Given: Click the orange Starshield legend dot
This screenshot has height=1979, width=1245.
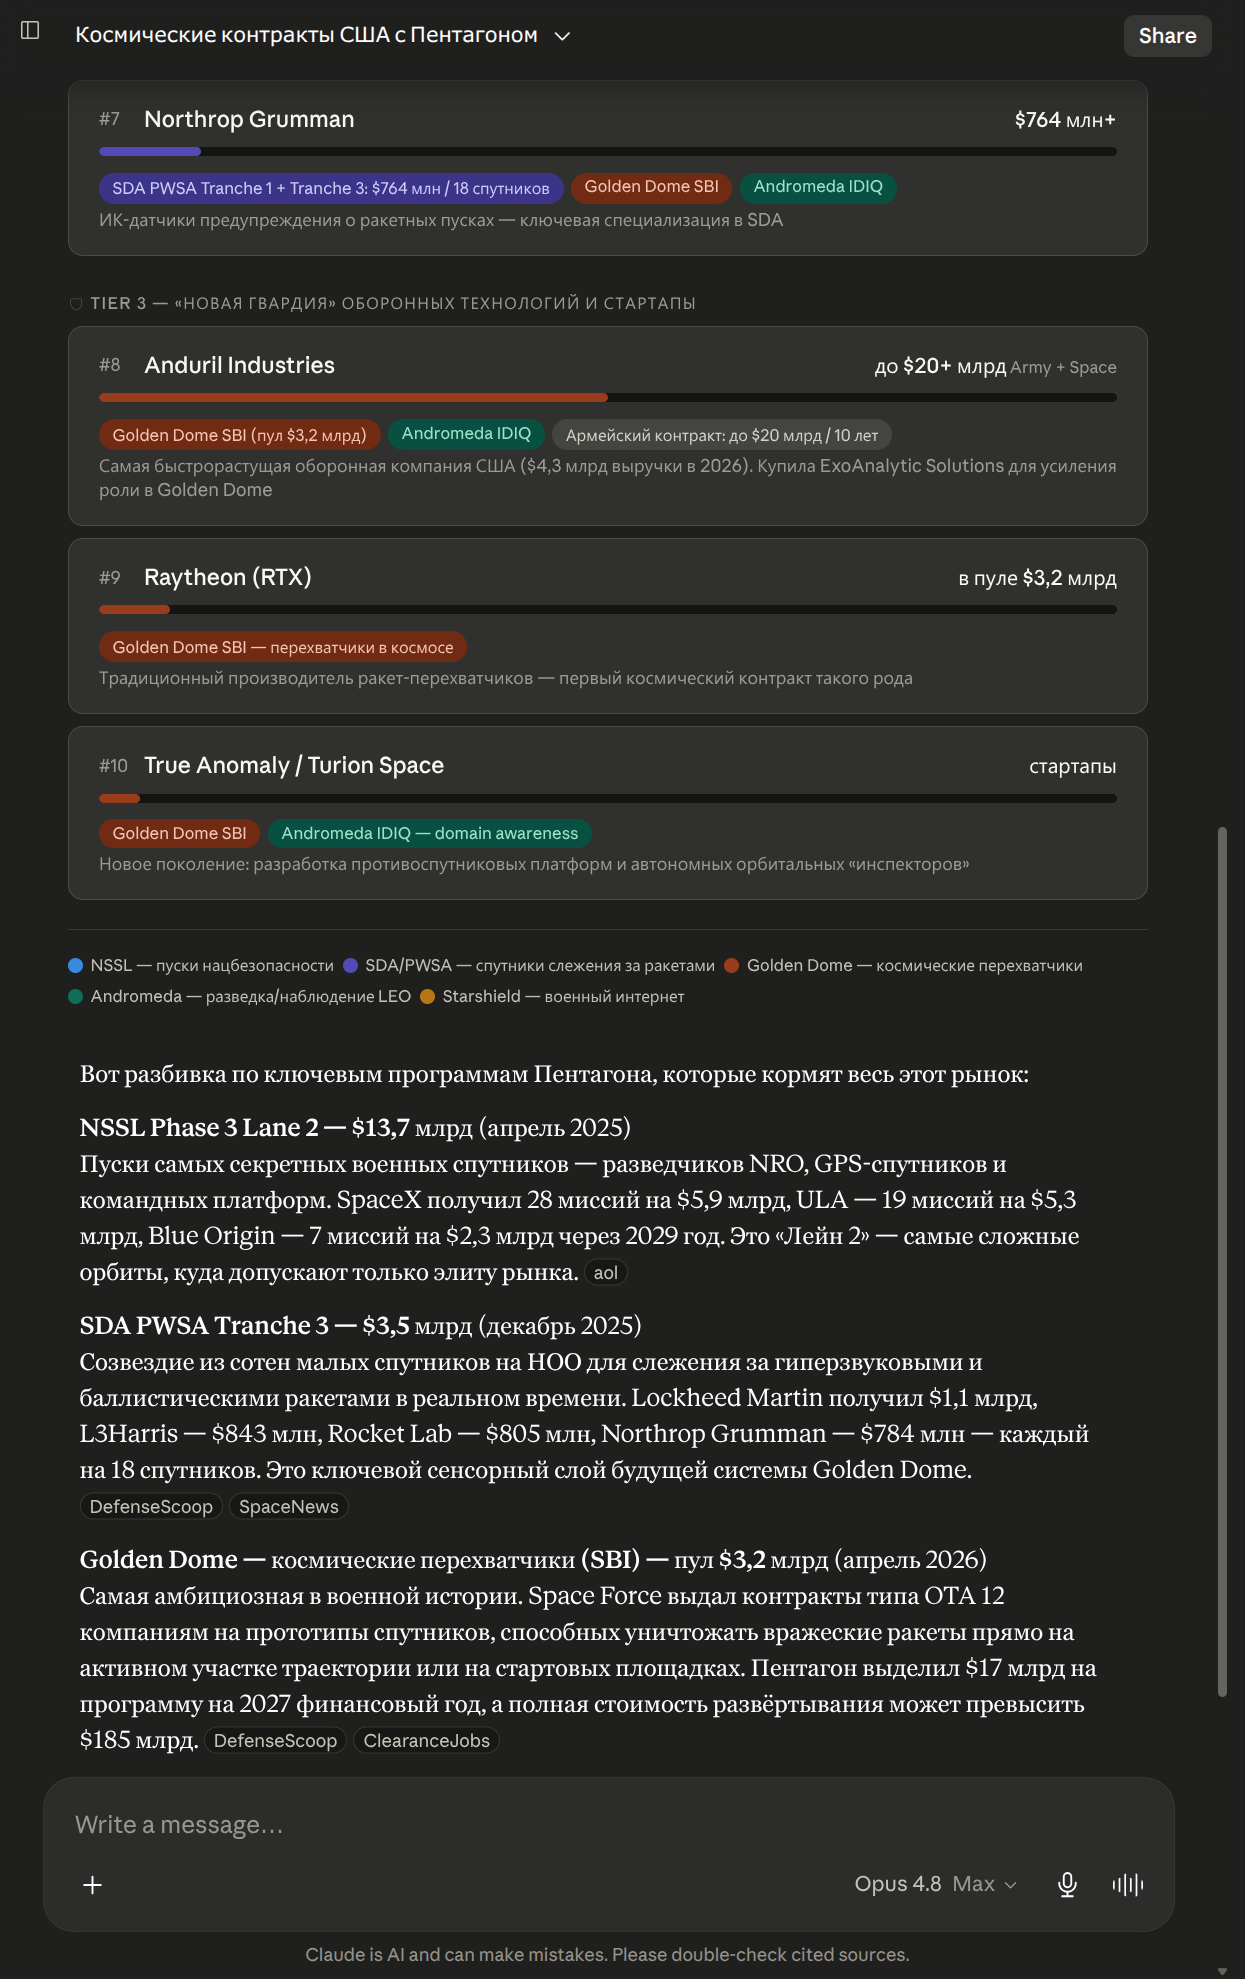Looking at the screenshot, I should [x=428, y=997].
